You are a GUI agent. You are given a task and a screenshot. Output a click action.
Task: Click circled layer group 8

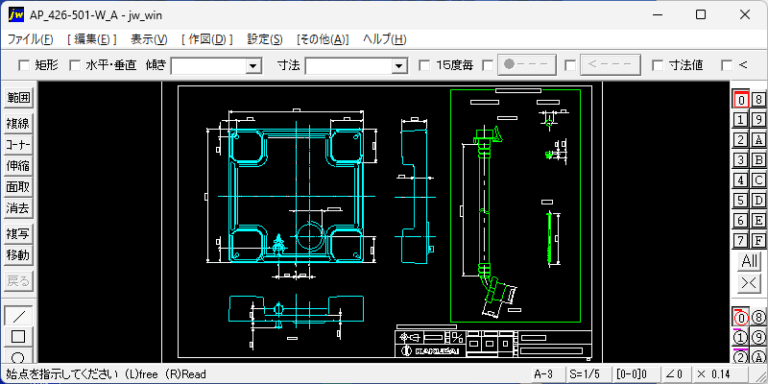(x=758, y=318)
